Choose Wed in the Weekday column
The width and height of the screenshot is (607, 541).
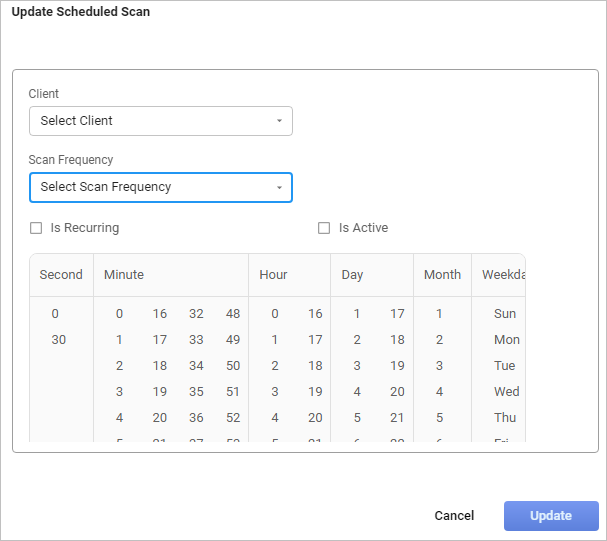click(x=506, y=392)
